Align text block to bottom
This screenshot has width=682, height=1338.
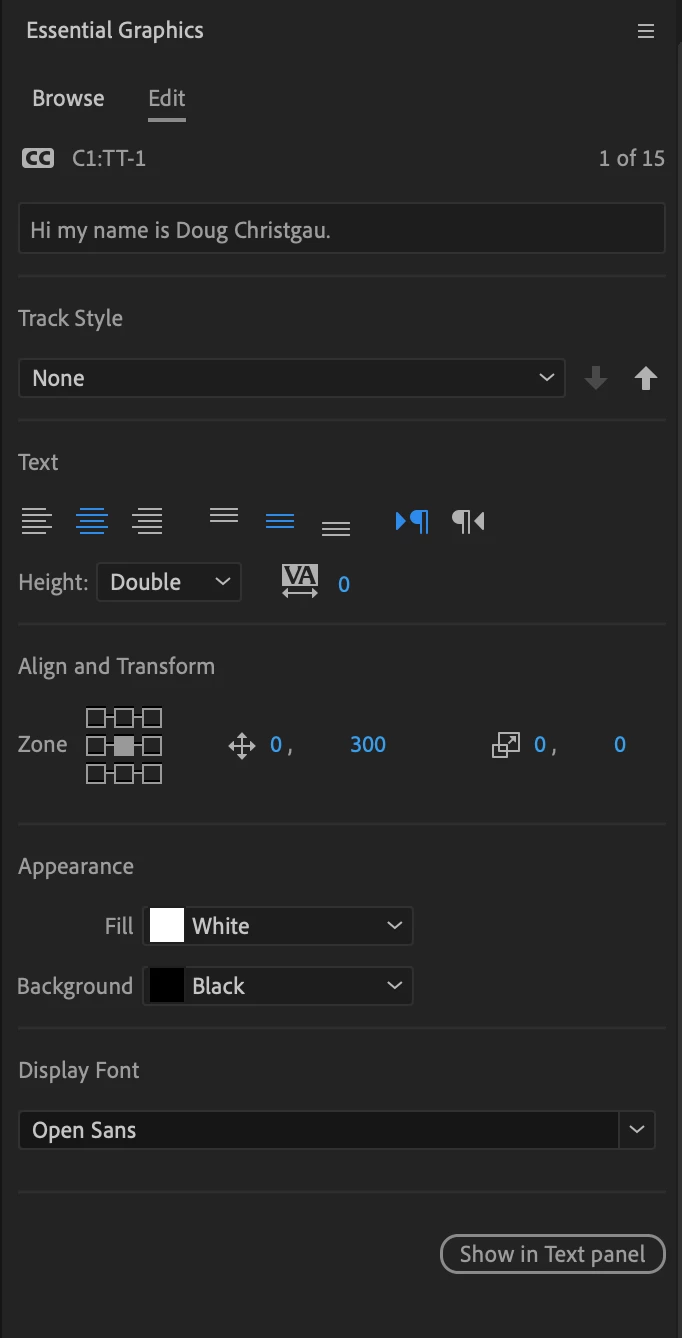pos(336,527)
